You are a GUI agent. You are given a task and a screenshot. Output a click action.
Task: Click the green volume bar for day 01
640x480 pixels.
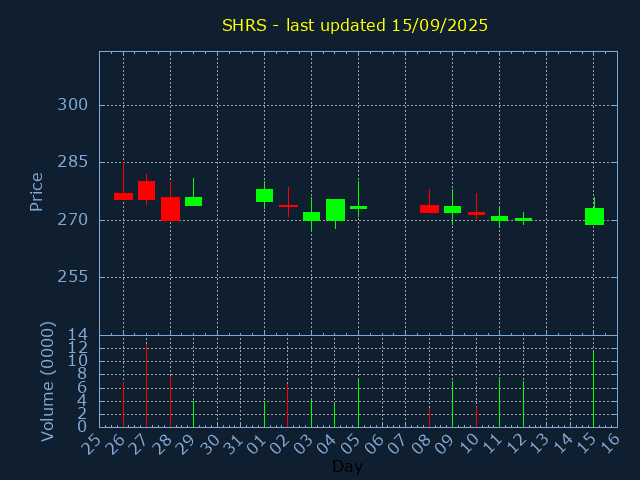tap(264, 414)
